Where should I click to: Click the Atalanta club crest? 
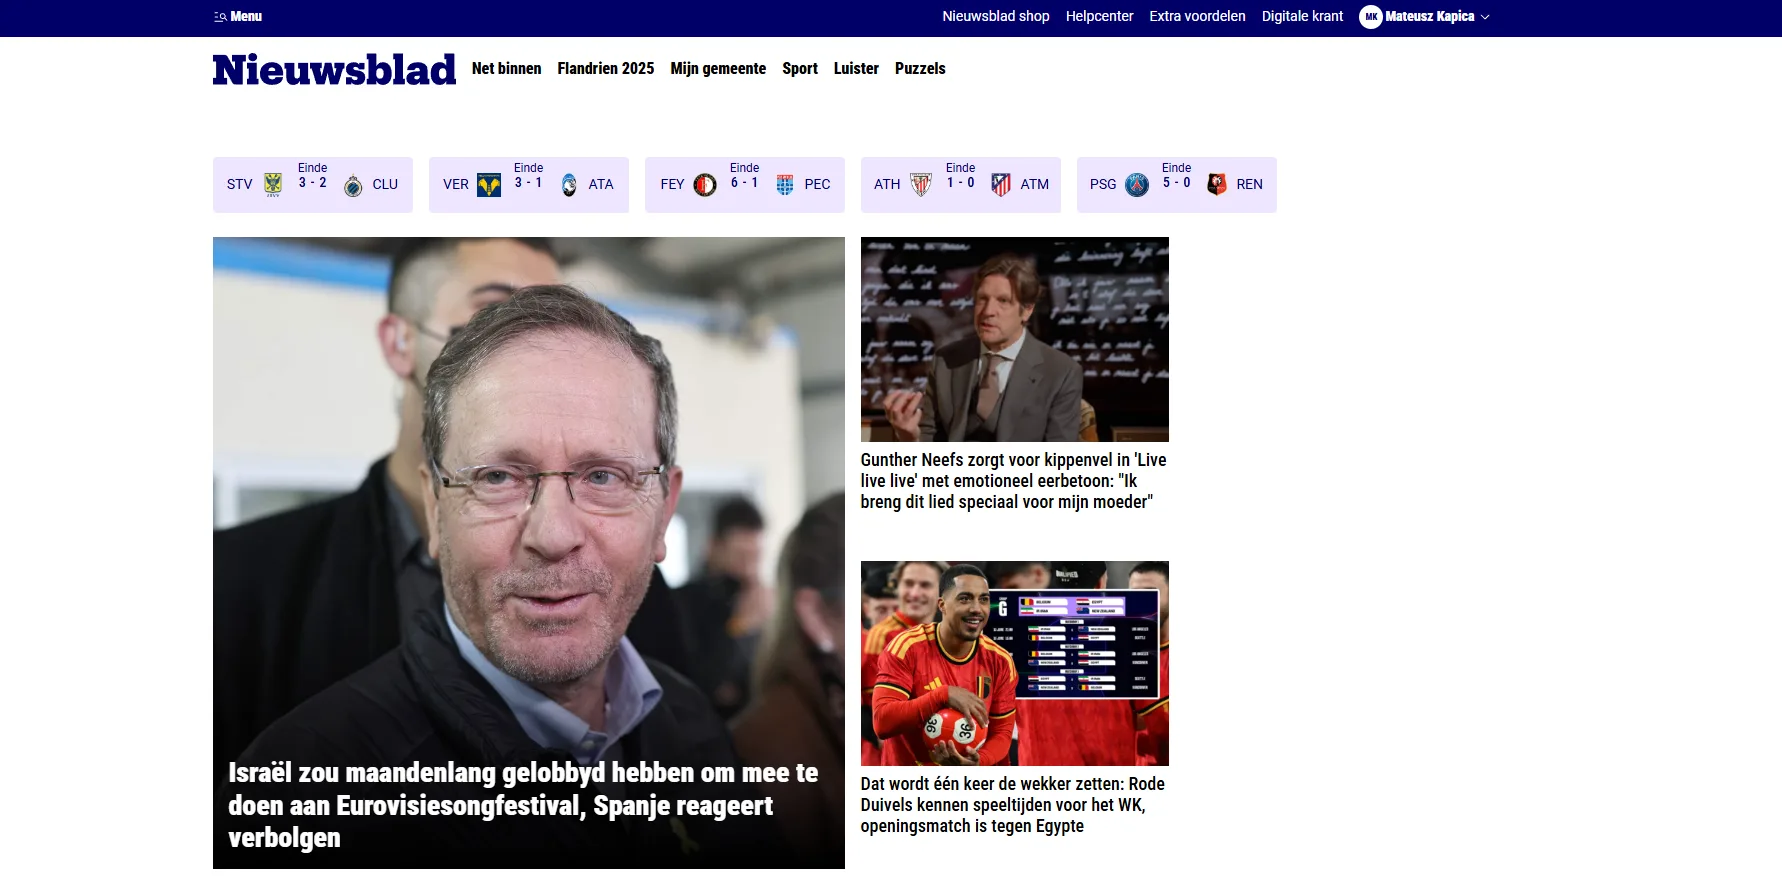pyautogui.click(x=569, y=185)
